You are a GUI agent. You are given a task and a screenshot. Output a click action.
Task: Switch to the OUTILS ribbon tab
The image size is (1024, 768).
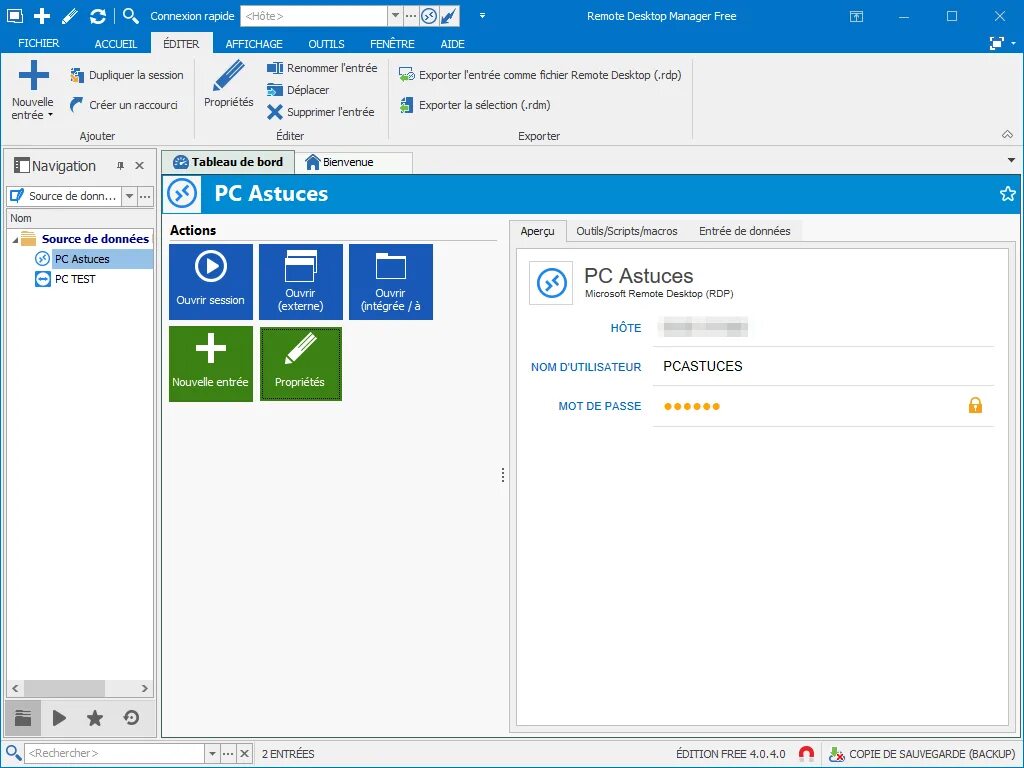(327, 44)
